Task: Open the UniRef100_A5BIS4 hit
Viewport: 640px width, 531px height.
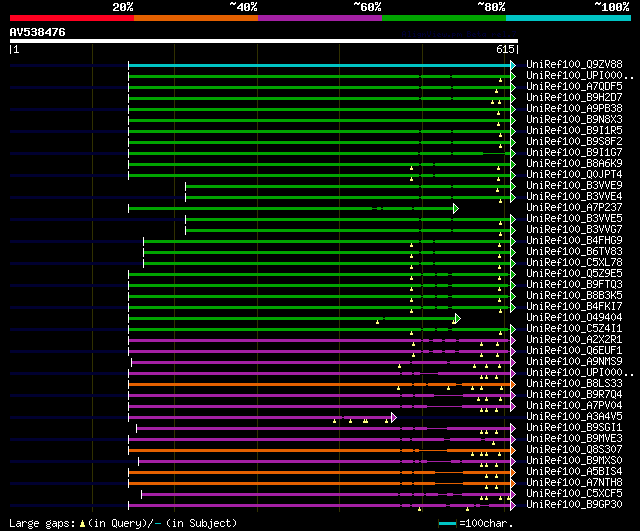Action: click(x=574, y=472)
